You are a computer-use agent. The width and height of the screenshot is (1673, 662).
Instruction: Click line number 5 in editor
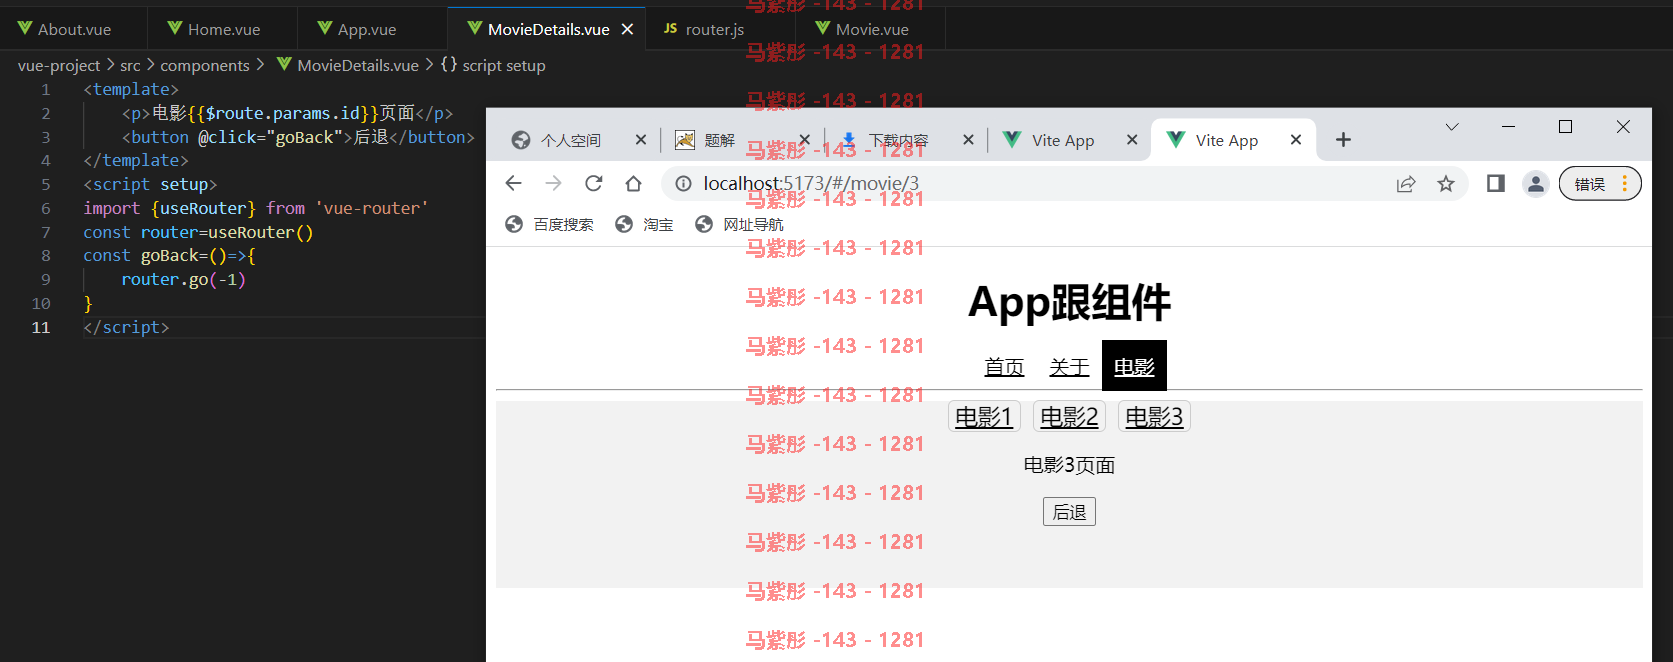pos(45,184)
